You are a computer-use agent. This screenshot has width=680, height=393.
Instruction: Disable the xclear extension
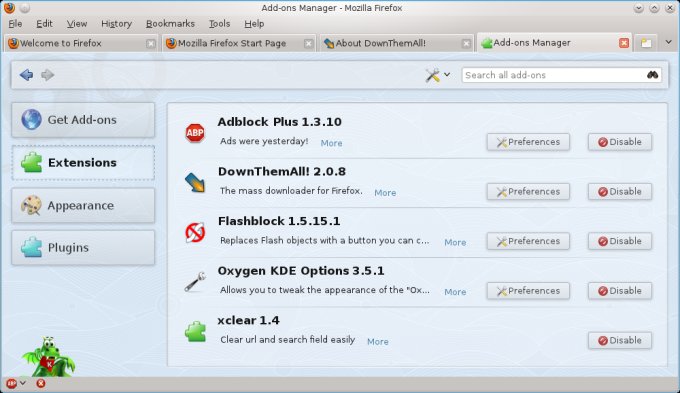point(620,340)
